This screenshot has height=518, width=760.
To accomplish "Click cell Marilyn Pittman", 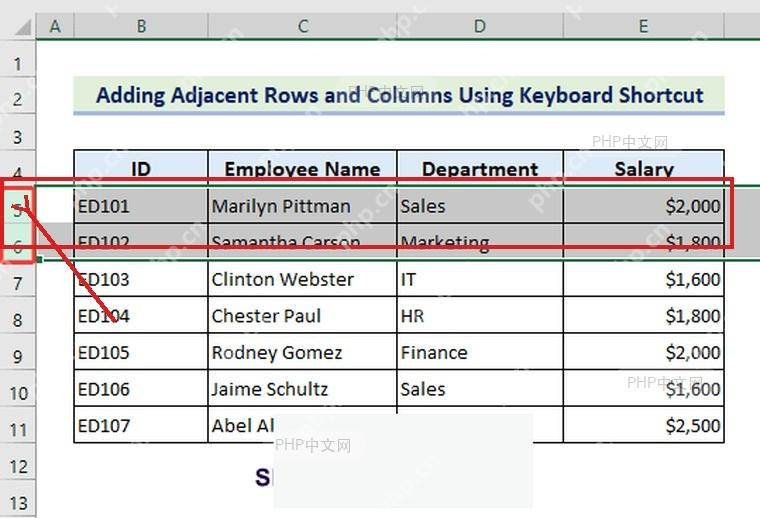I will click(302, 206).
